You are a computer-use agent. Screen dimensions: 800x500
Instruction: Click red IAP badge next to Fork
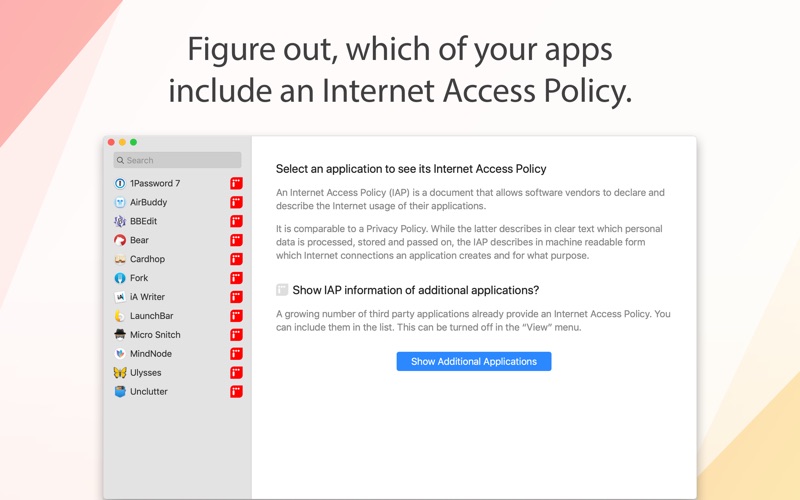click(x=236, y=278)
